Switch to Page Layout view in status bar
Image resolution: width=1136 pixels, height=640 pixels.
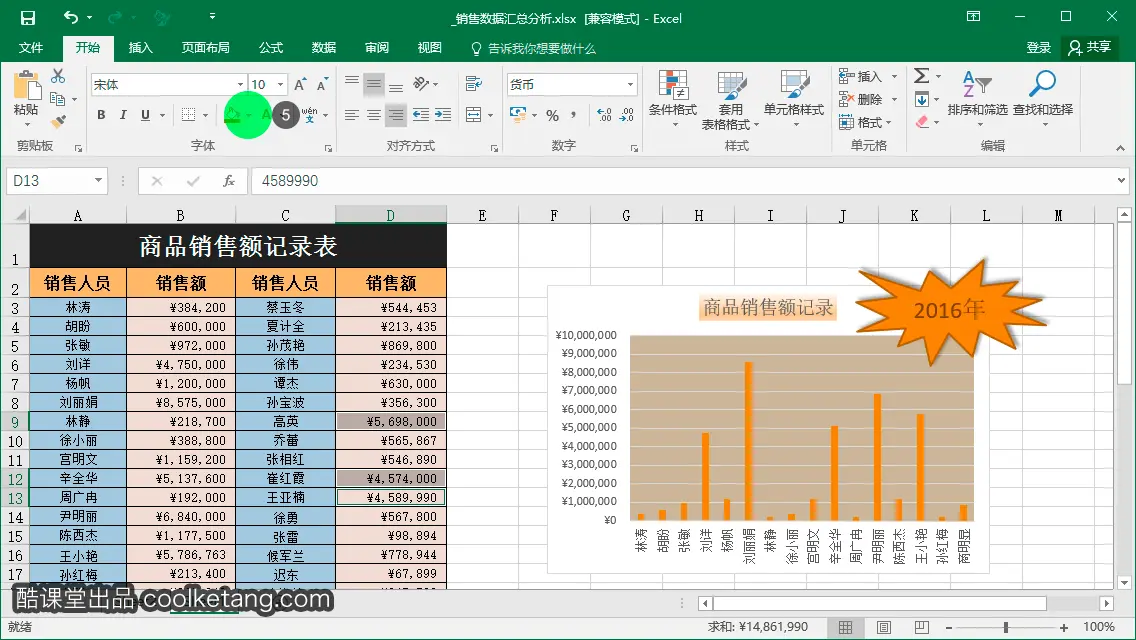click(x=884, y=628)
